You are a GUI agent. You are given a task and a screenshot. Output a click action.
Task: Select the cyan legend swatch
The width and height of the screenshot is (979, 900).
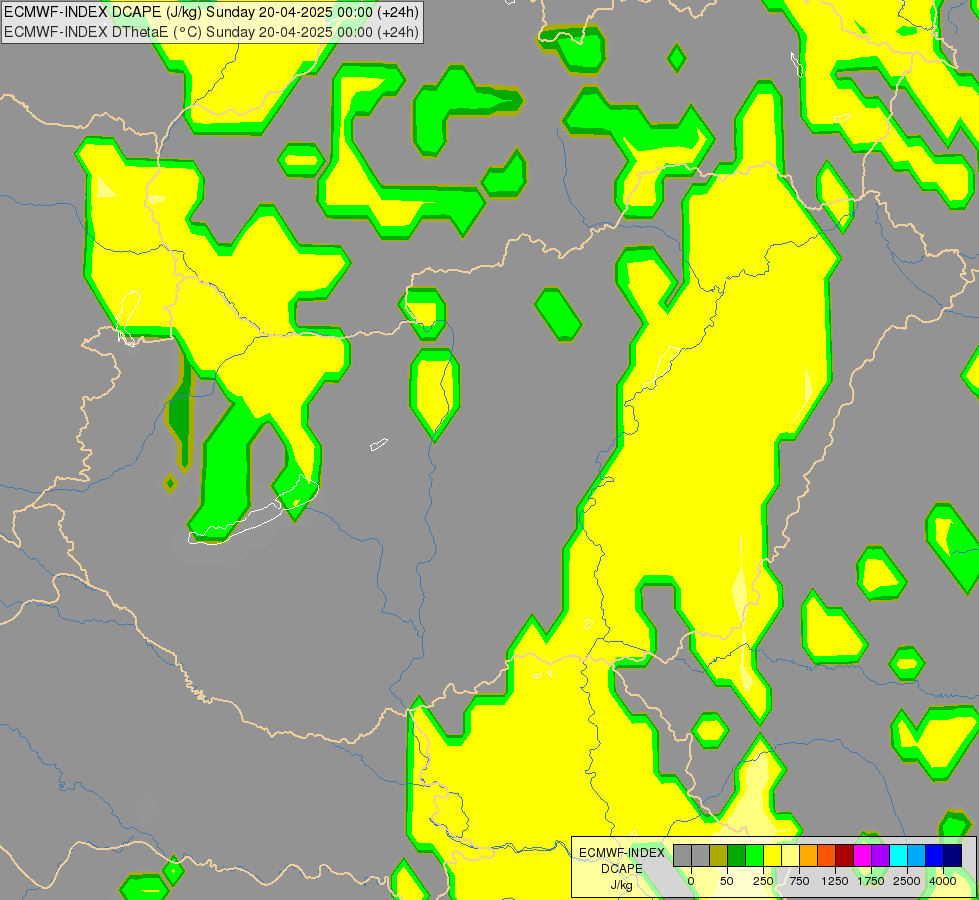(x=898, y=855)
